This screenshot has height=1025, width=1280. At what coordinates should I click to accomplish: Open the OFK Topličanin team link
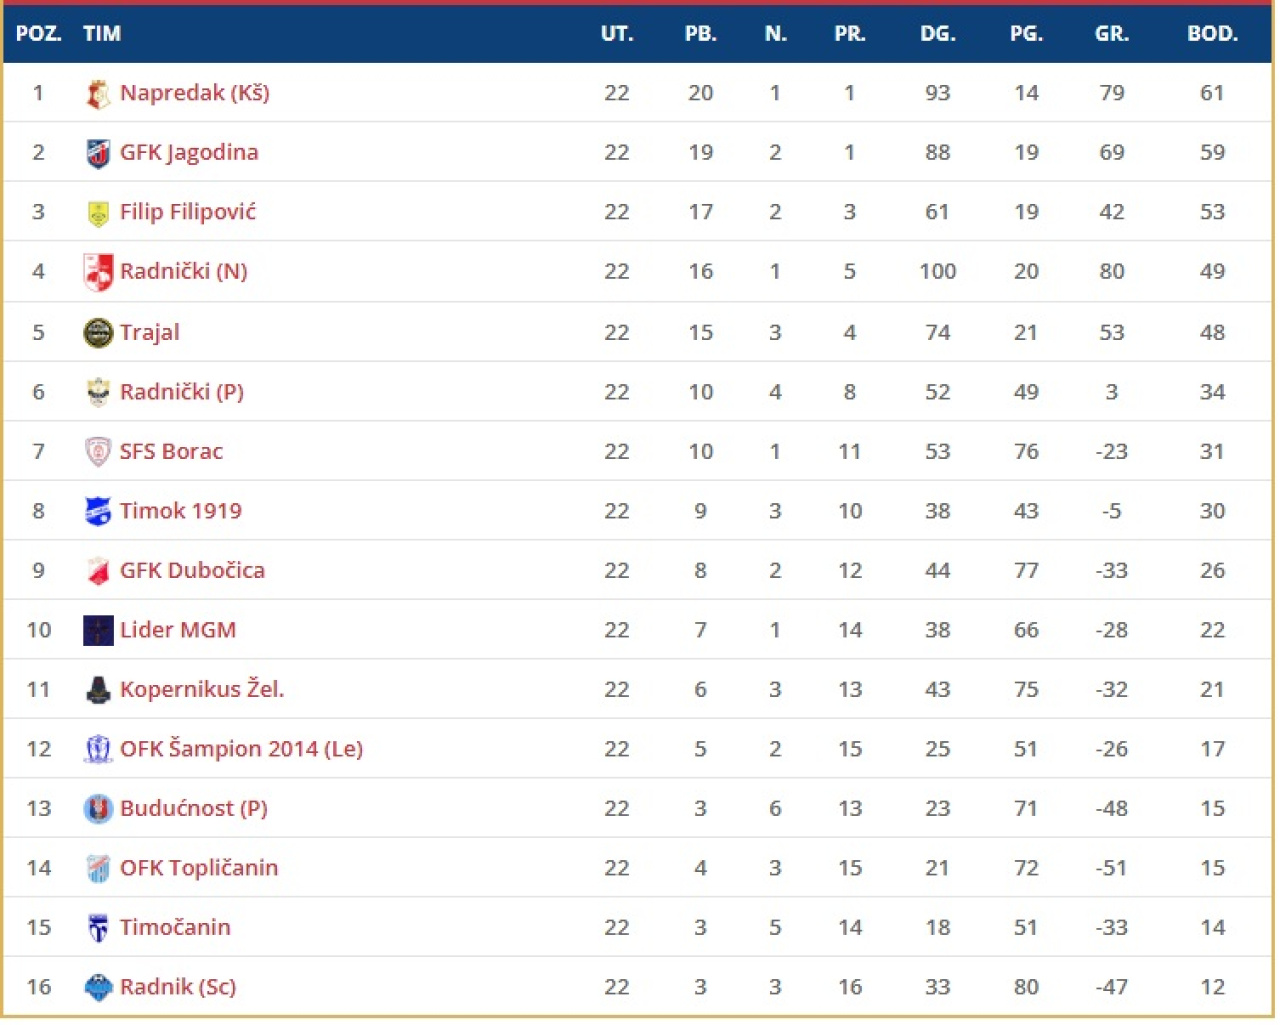[x=199, y=868]
